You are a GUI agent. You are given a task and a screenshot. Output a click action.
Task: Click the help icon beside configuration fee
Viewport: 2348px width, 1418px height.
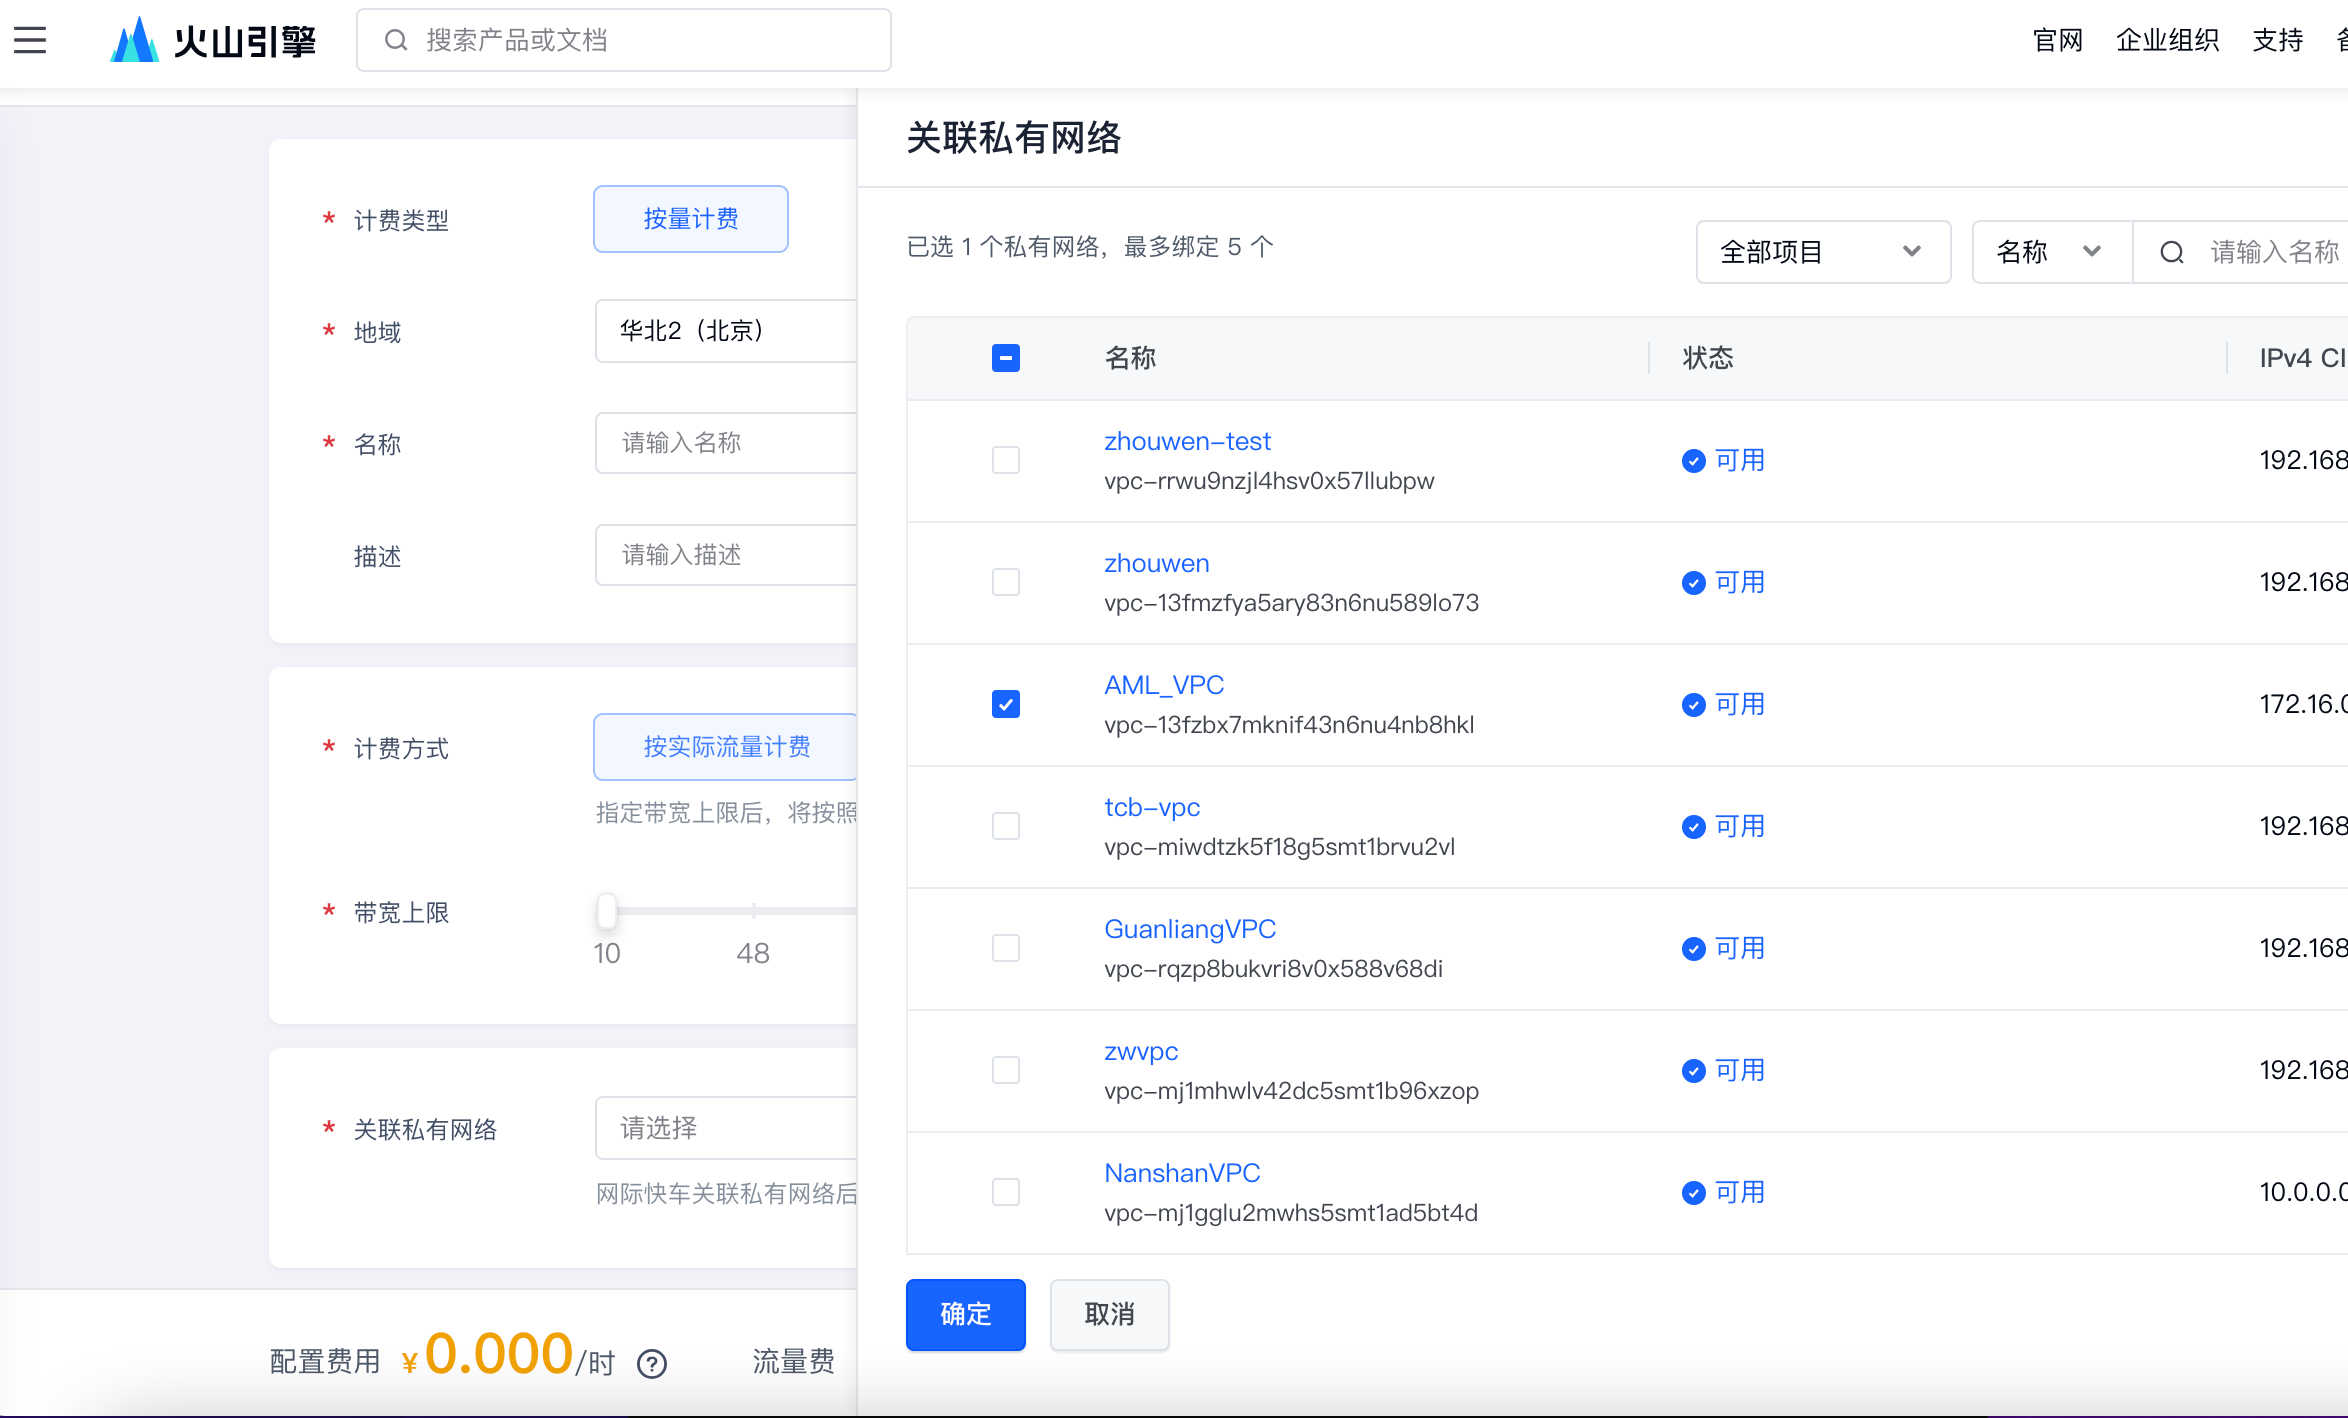(x=652, y=1364)
